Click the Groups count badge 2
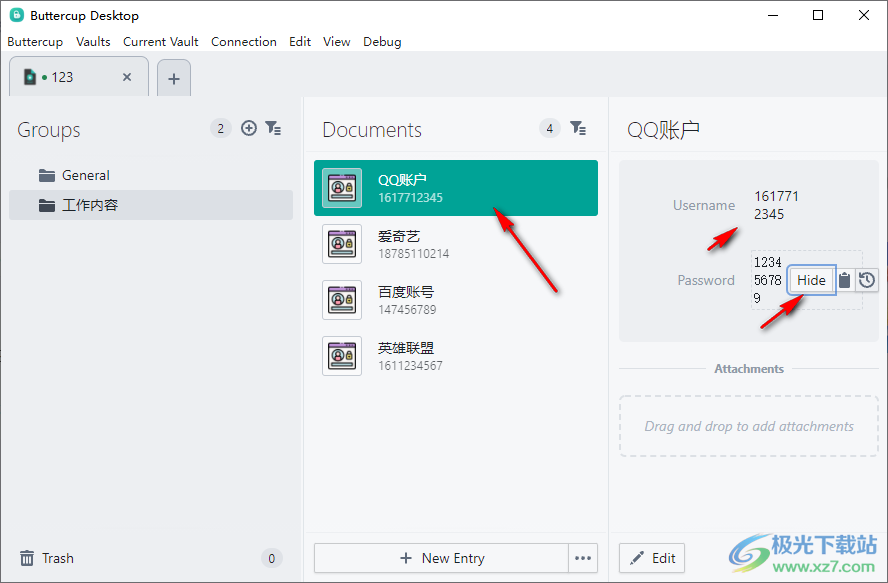This screenshot has height=583, width=888. coord(220,129)
